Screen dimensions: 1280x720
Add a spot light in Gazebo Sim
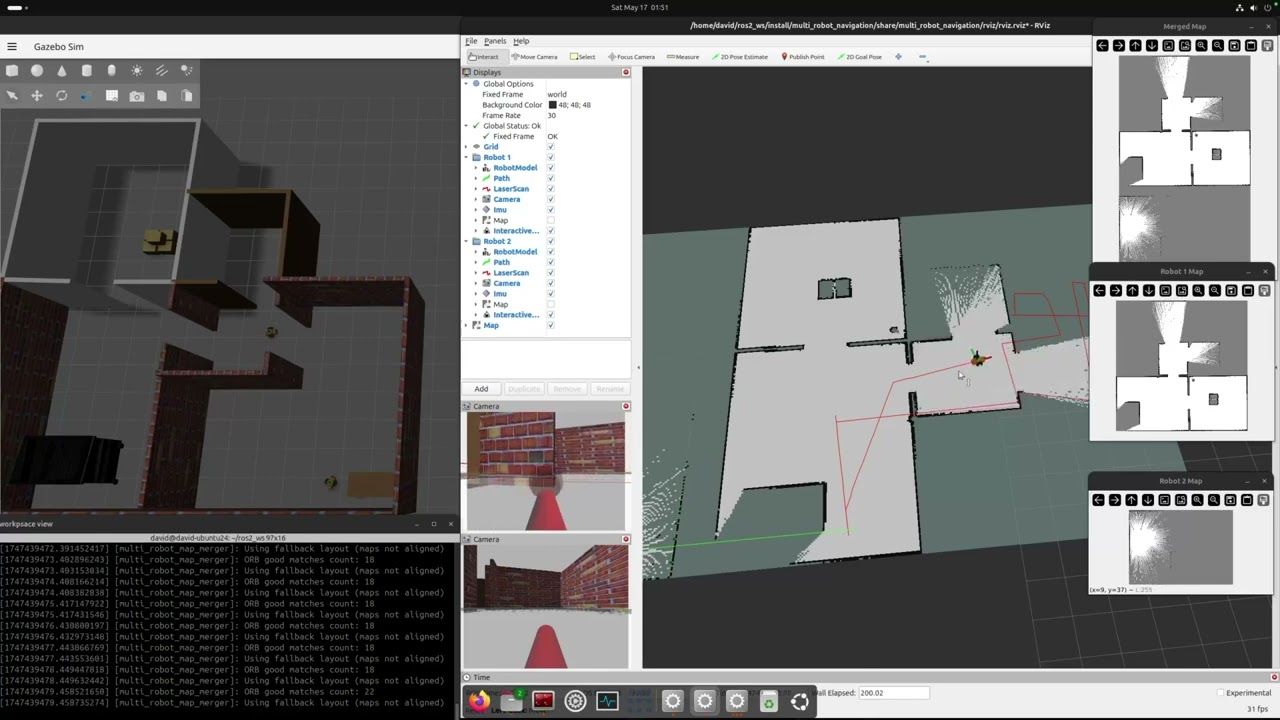click(187, 70)
